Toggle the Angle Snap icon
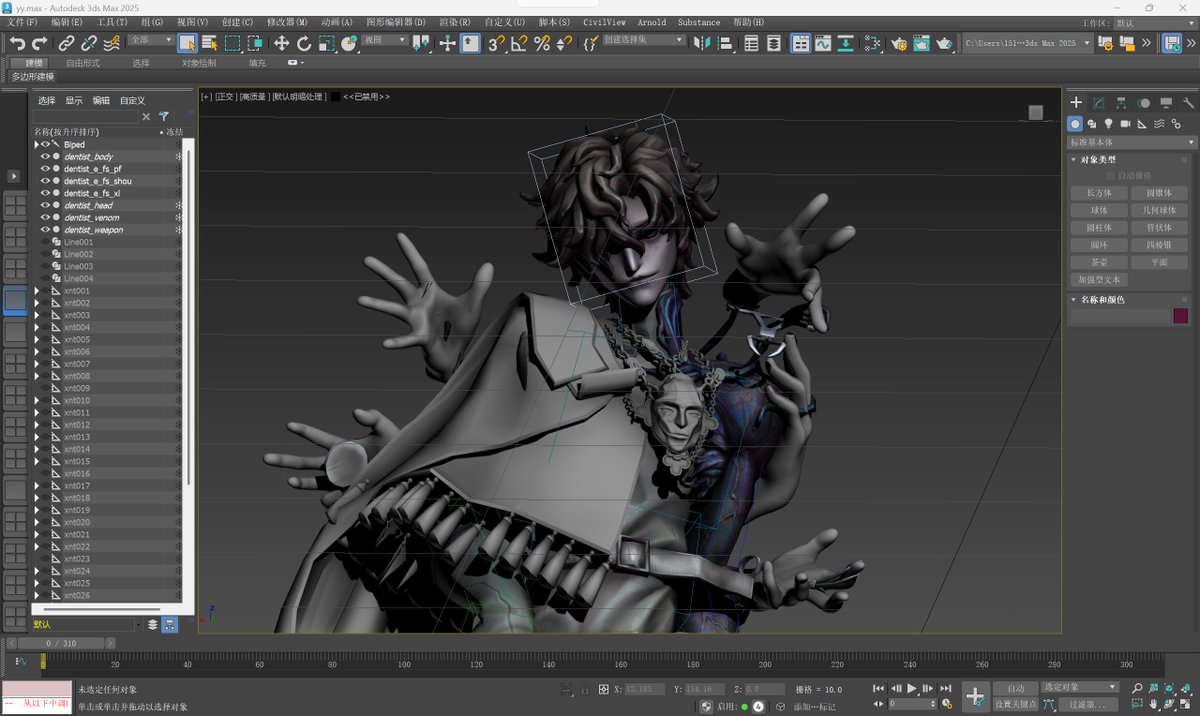 pos(519,43)
